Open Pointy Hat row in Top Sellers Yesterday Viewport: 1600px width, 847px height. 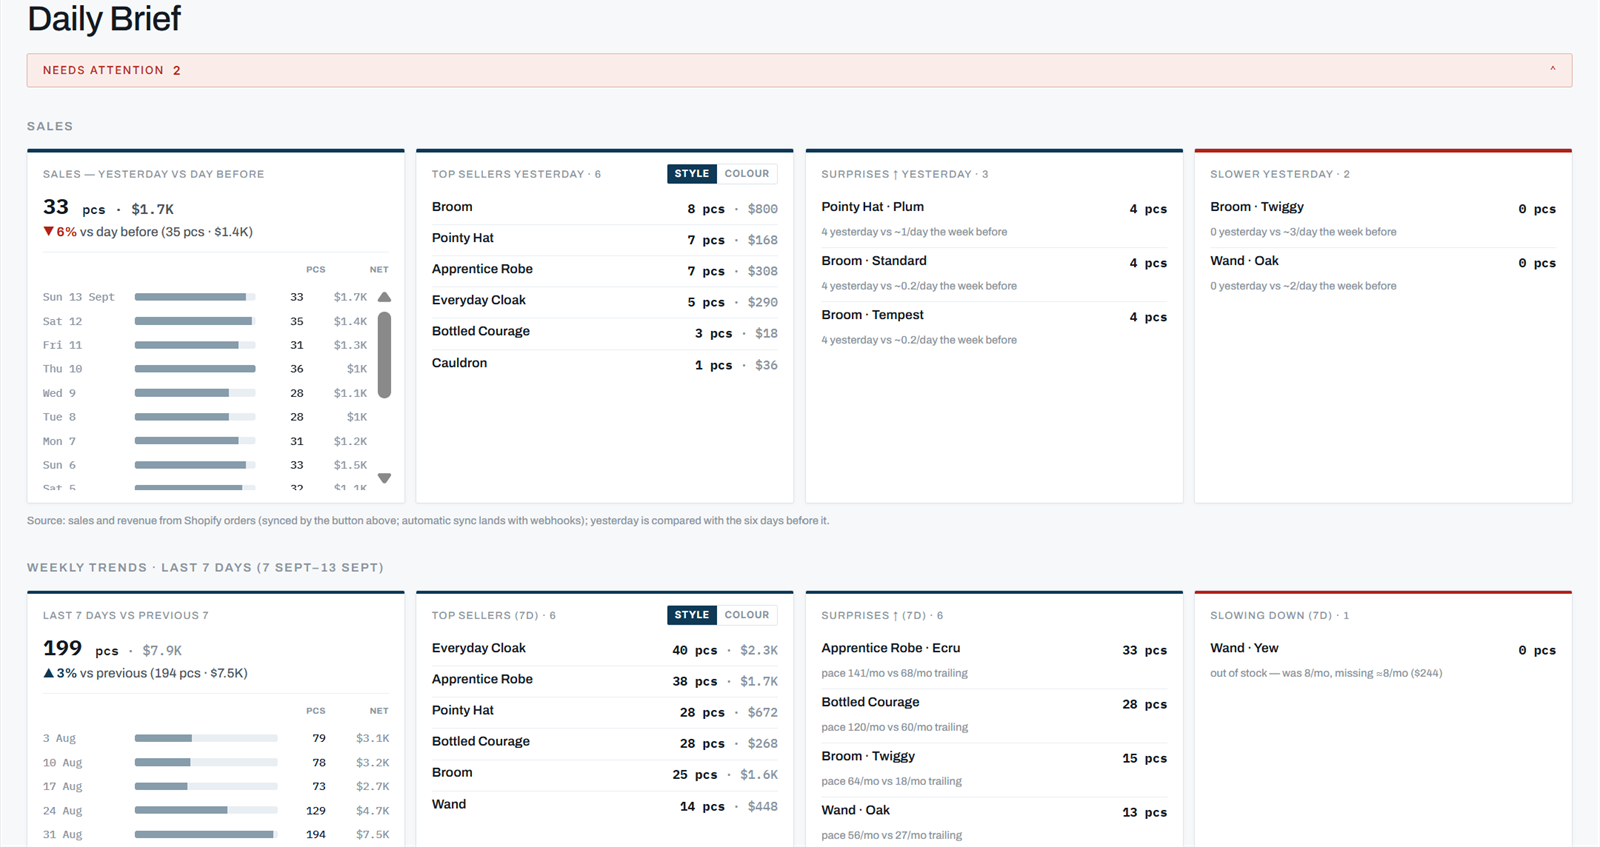pyautogui.click(x=604, y=239)
